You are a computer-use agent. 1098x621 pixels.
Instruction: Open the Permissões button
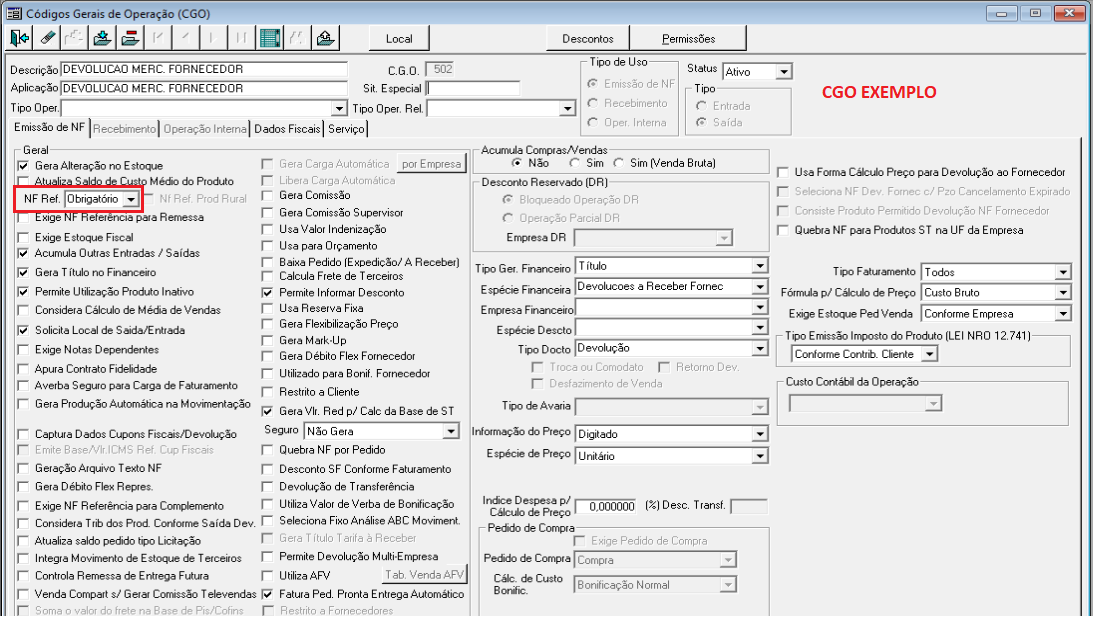(688, 39)
